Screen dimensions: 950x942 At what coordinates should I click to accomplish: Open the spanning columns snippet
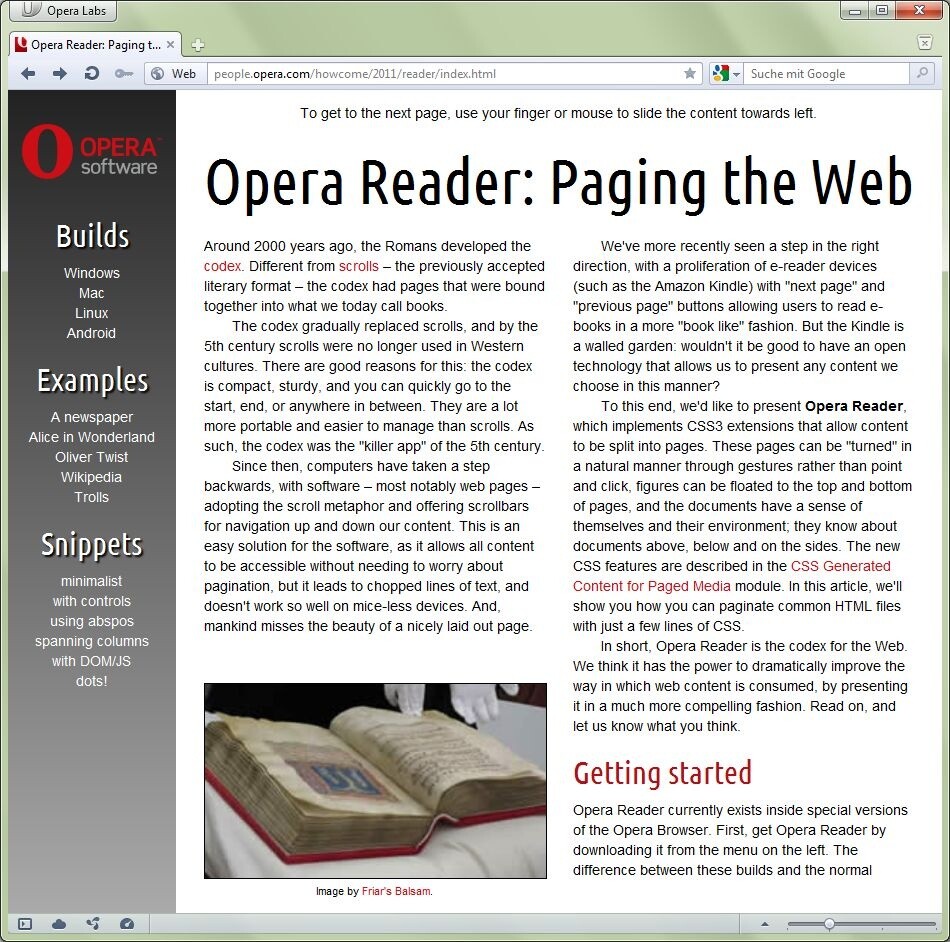(x=91, y=641)
